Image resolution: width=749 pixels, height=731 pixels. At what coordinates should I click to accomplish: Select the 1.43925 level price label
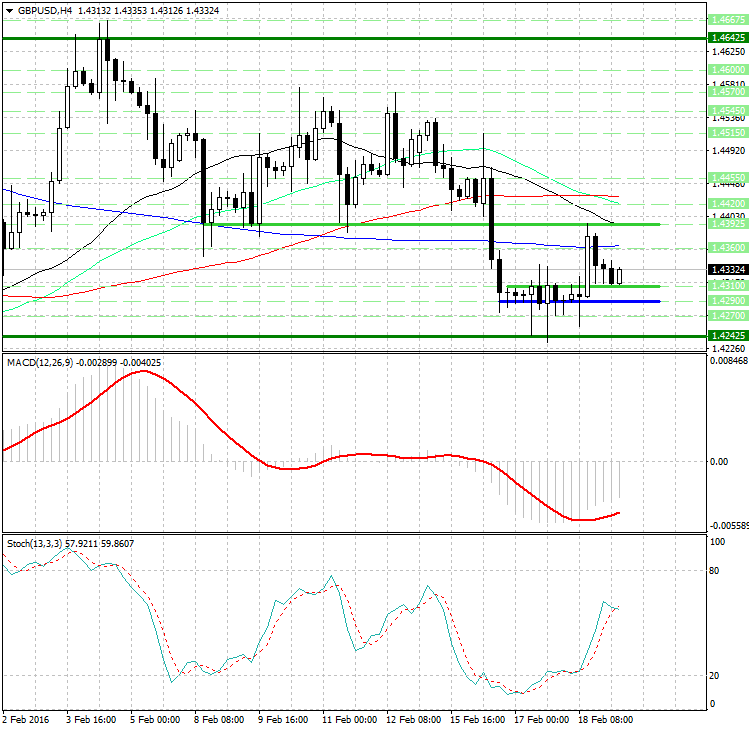pyautogui.click(x=724, y=224)
